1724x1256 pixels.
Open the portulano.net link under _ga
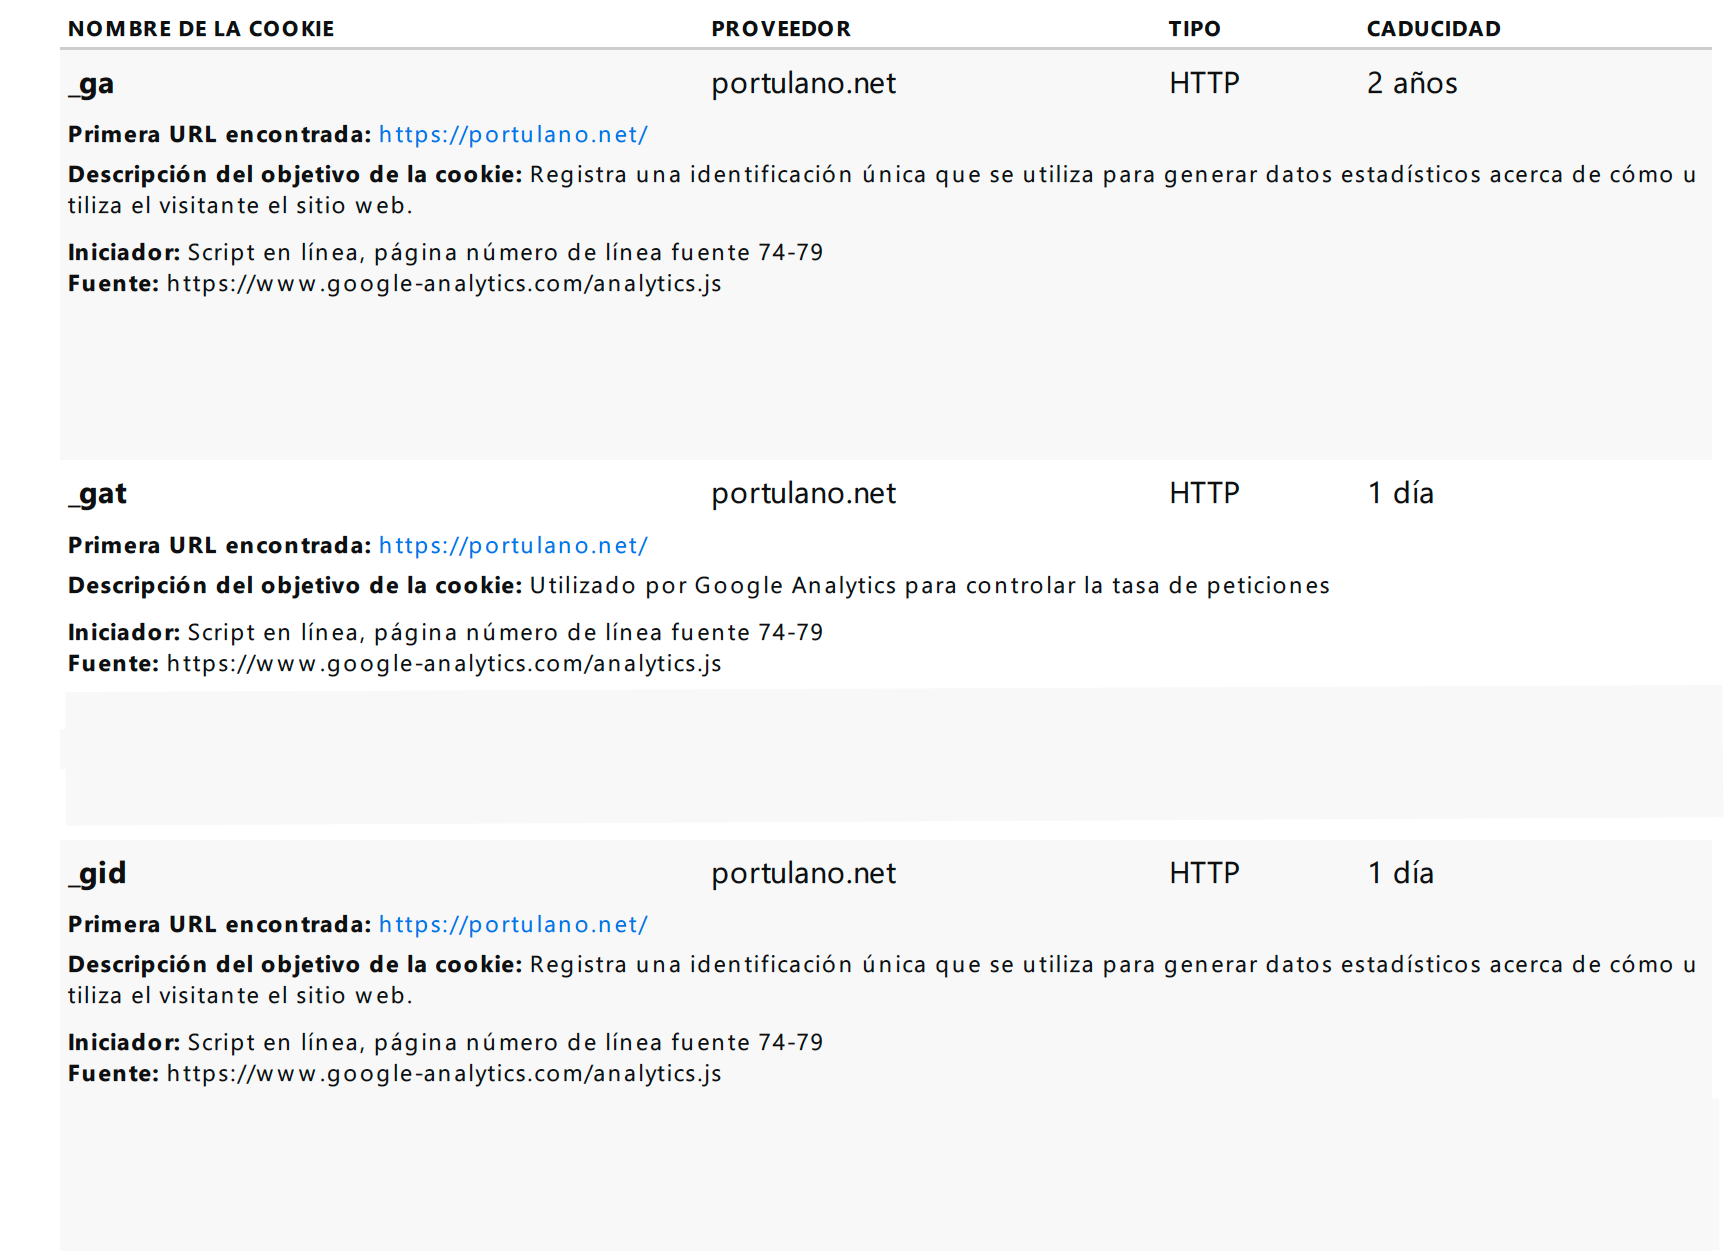[x=513, y=135]
